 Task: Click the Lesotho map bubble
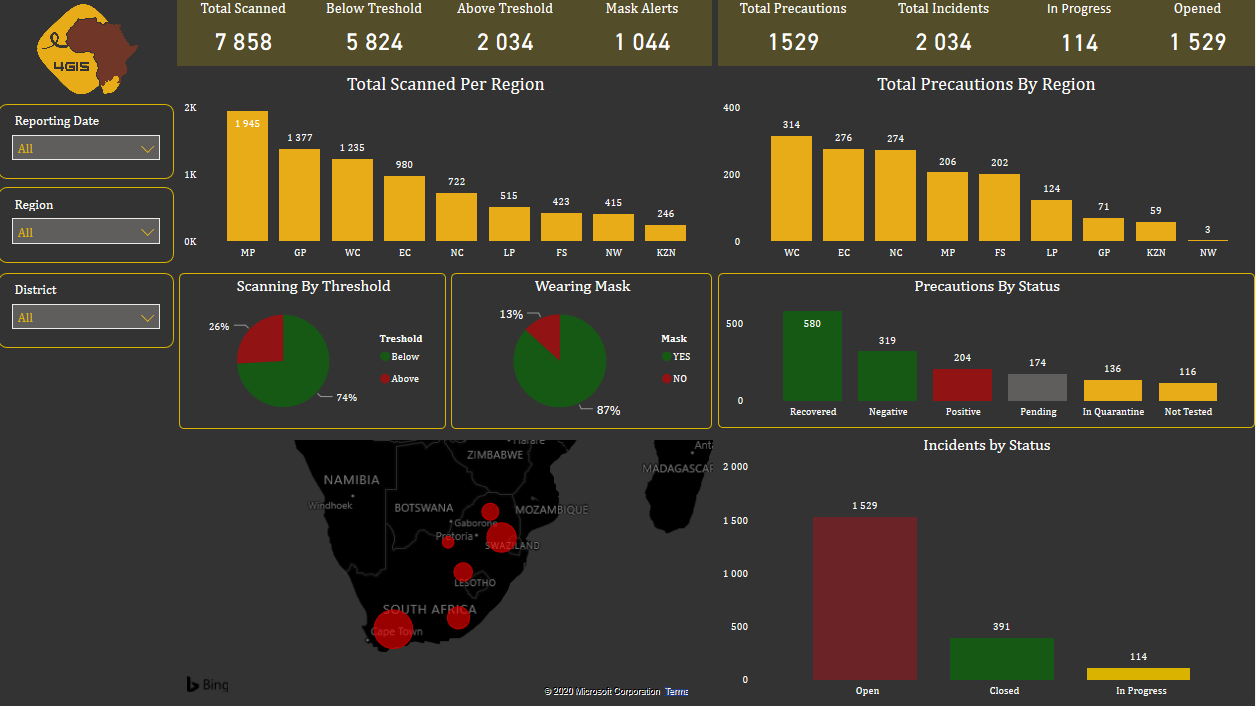pos(463,573)
